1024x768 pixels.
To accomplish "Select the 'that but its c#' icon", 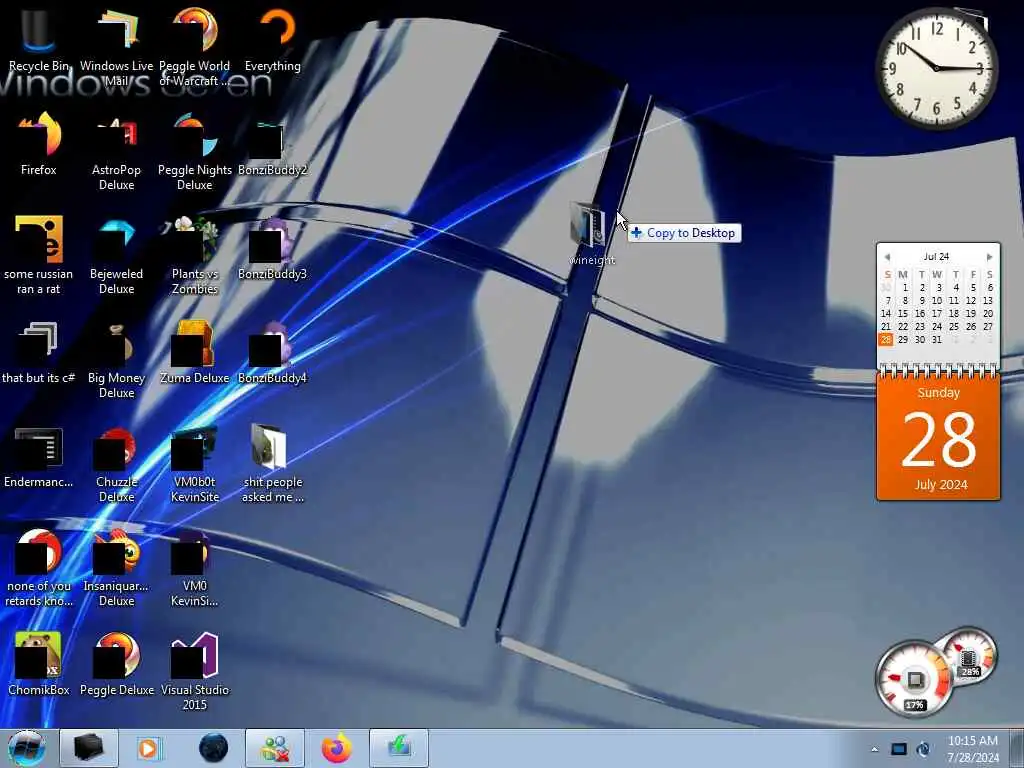I will click(39, 351).
